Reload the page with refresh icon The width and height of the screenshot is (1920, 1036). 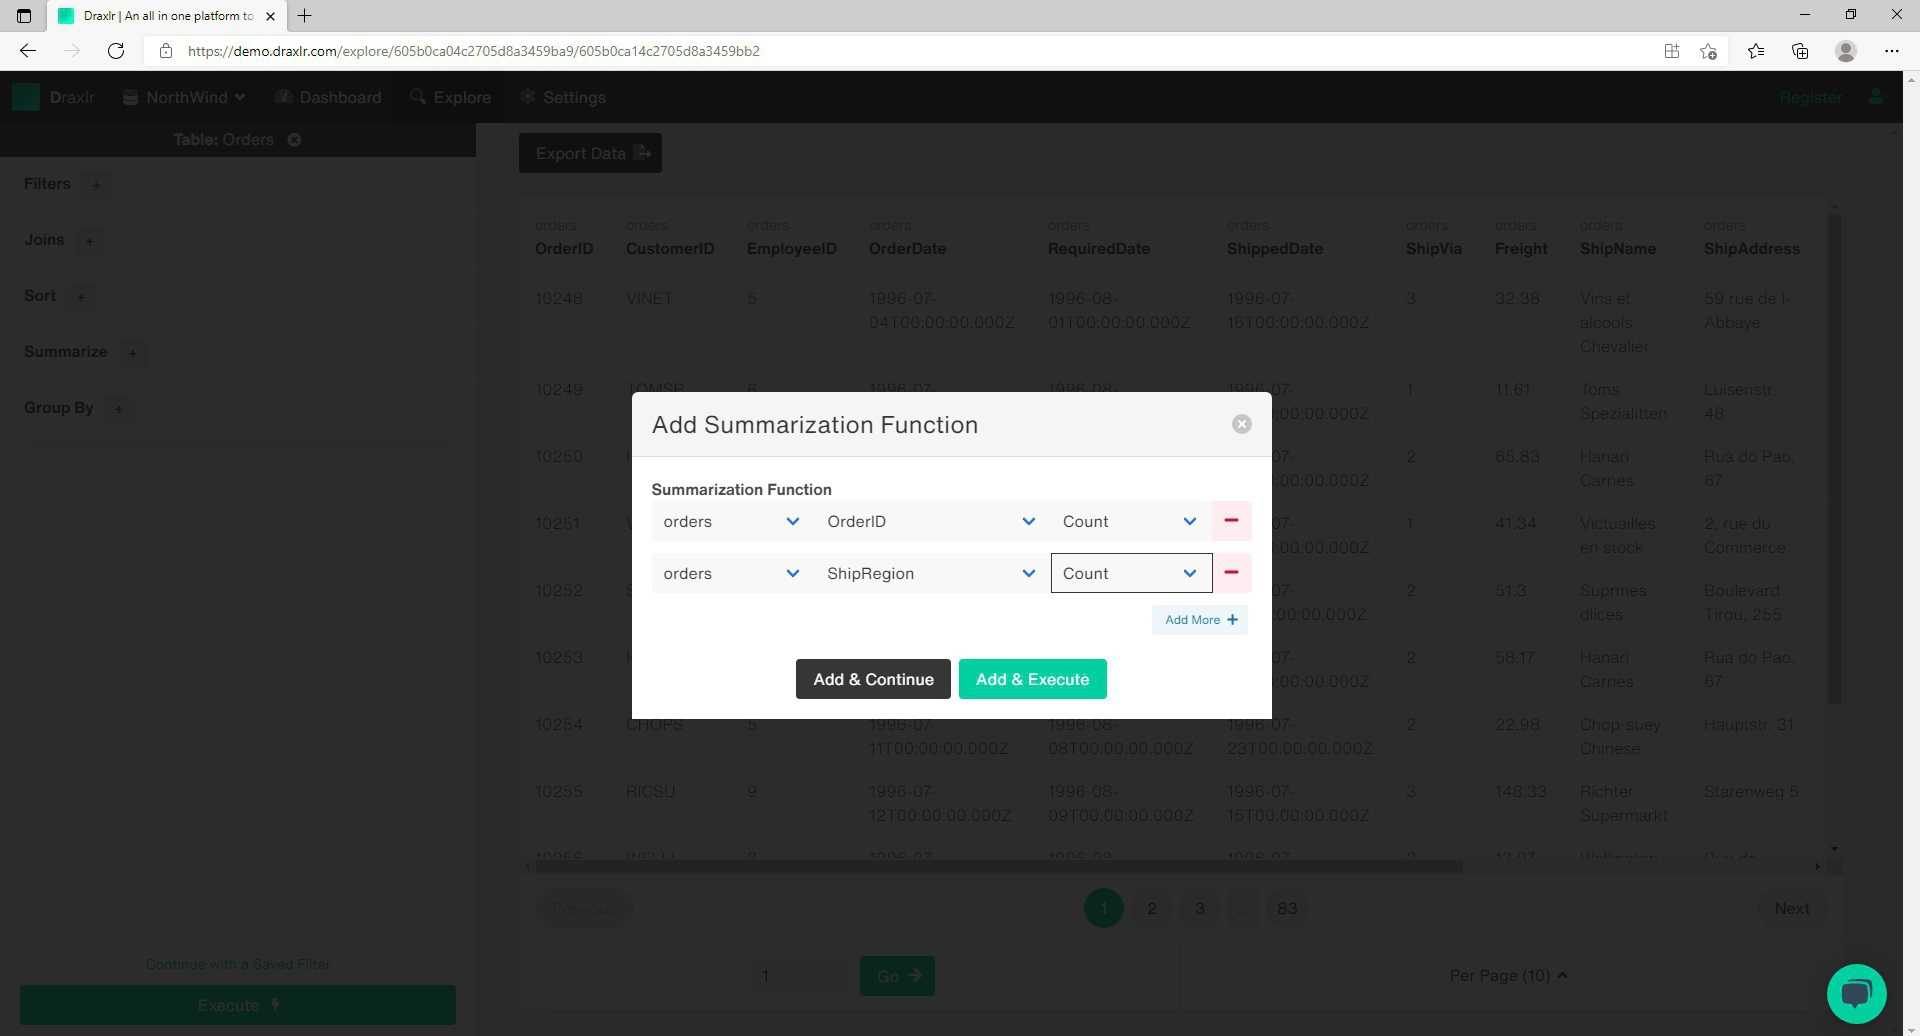[116, 51]
